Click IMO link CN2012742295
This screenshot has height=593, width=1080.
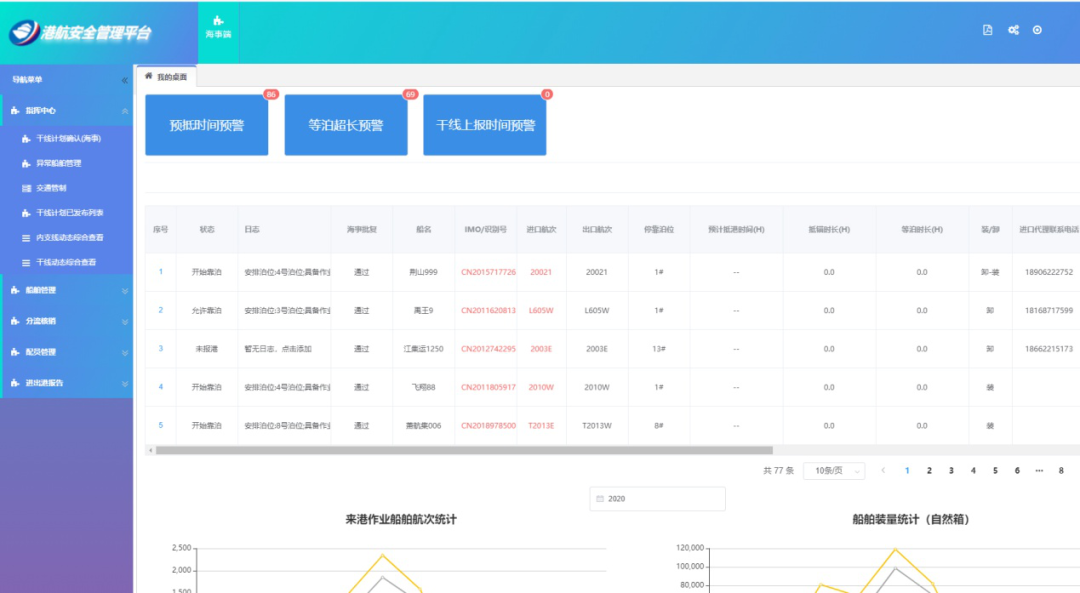(488, 349)
